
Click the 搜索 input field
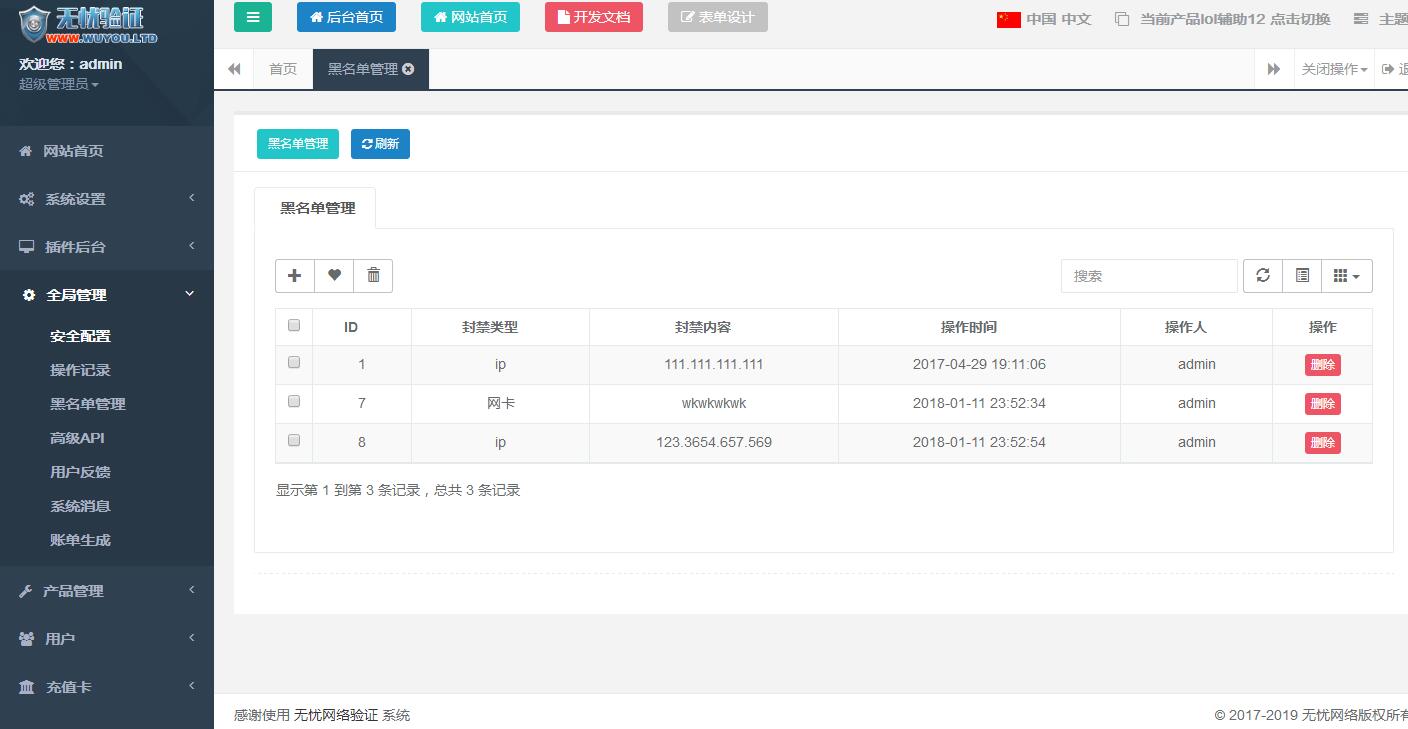tap(1149, 276)
